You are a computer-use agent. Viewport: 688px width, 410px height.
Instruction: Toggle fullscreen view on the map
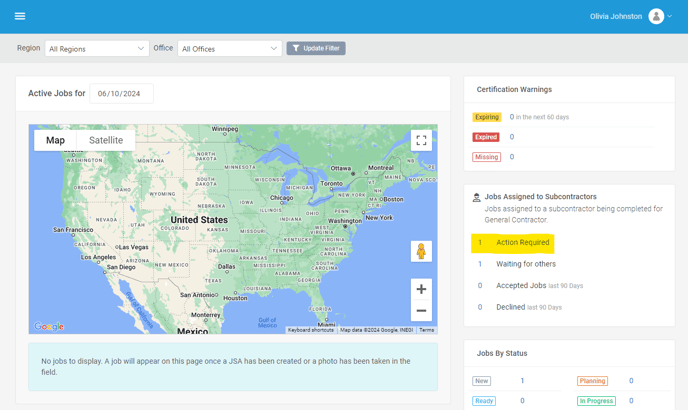point(421,140)
